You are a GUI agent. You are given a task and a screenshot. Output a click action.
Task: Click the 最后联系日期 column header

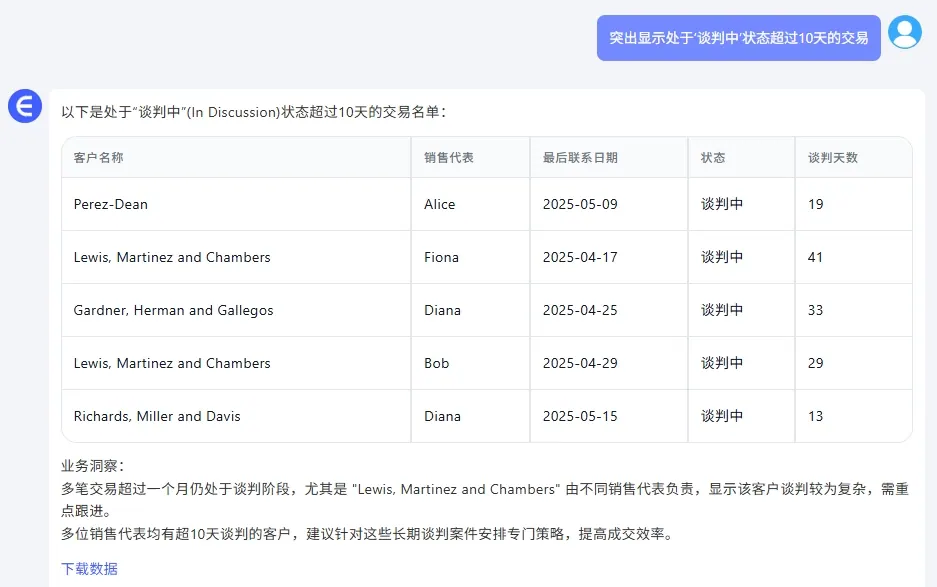(x=609, y=157)
